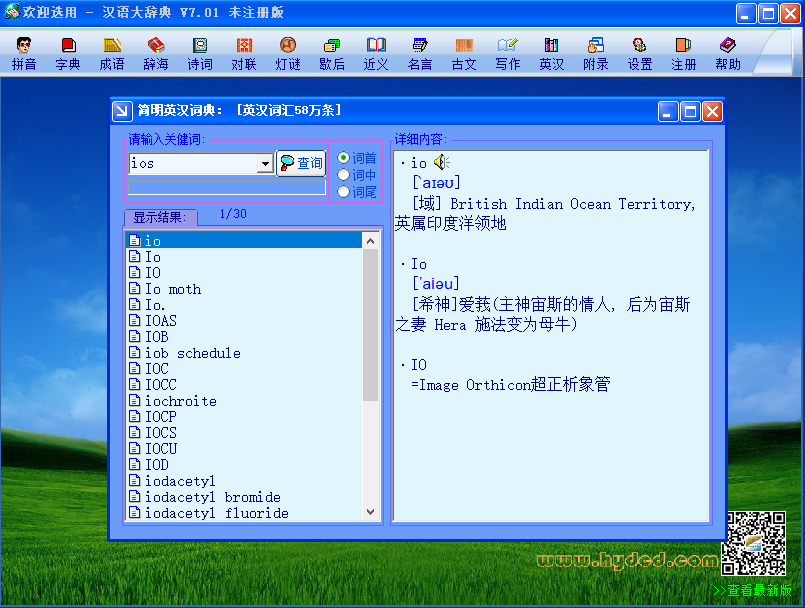
Task: Open the 英汉 English-Chinese tool
Action: tap(552, 53)
